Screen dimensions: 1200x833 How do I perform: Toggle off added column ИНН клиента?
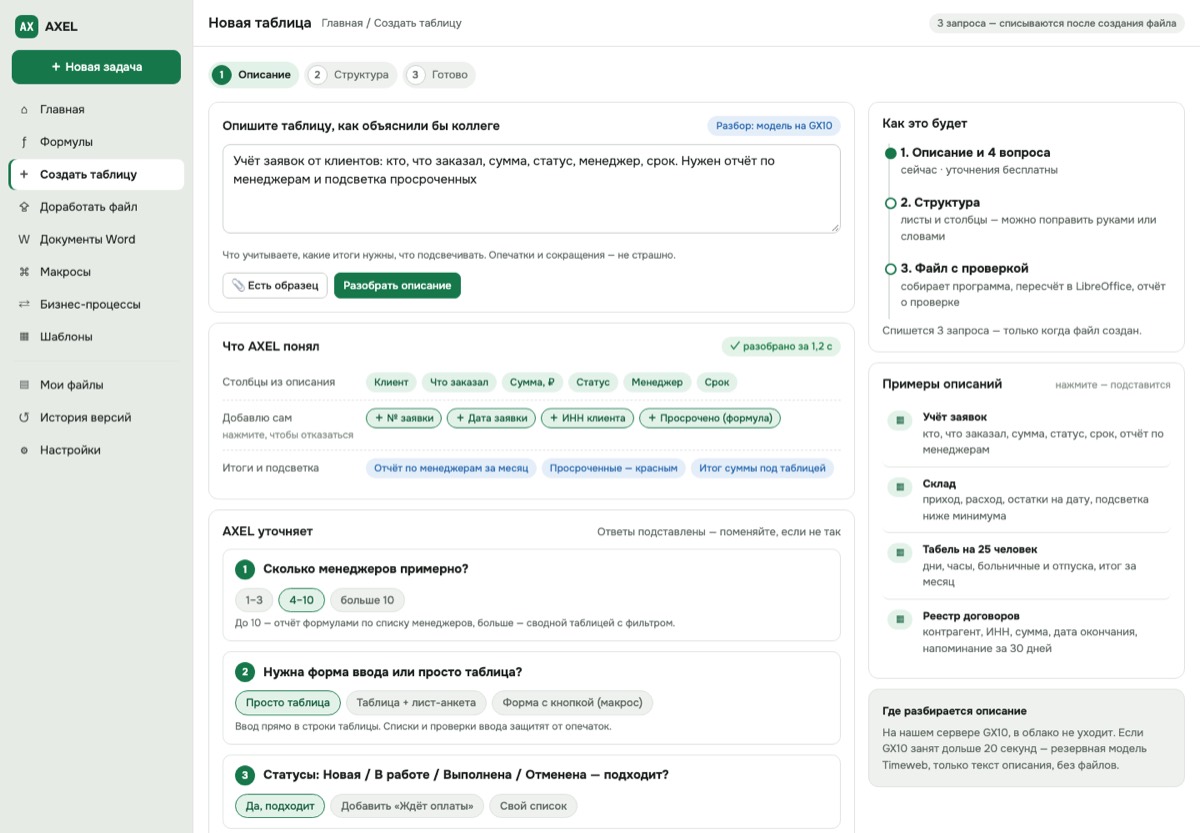coord(587,418)
